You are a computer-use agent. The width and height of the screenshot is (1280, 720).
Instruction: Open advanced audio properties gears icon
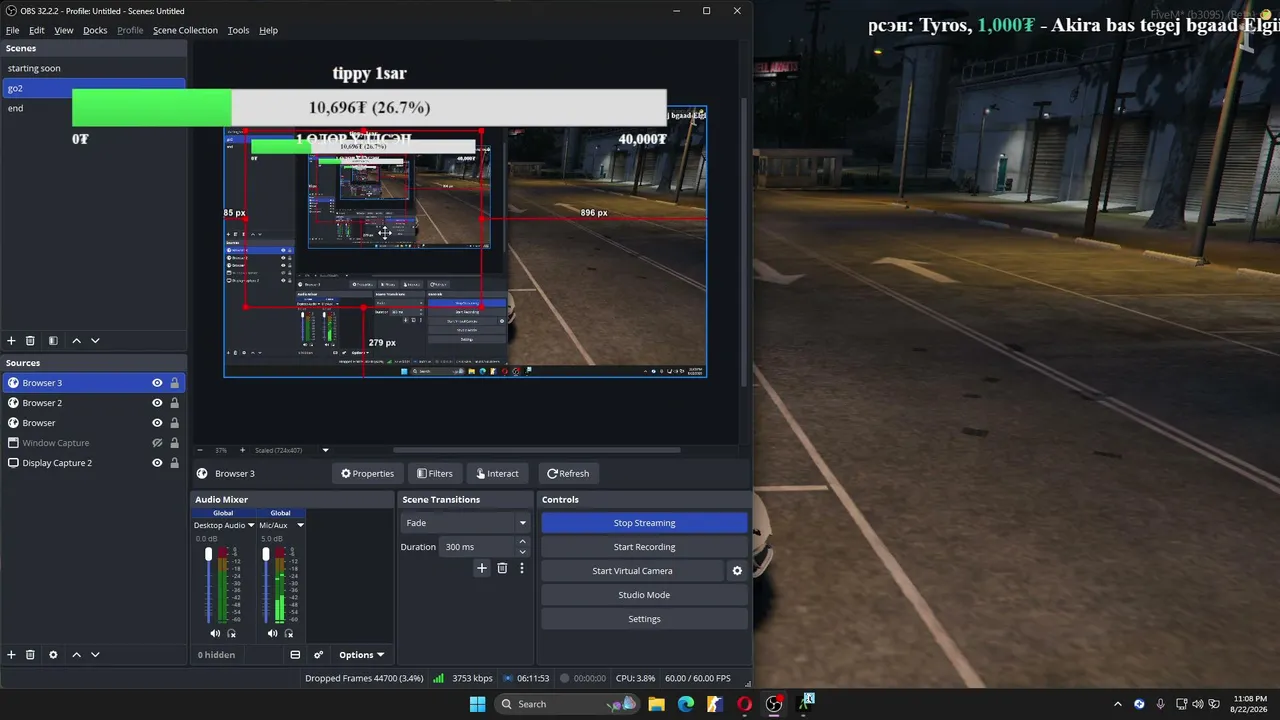[x=318, y=655]
